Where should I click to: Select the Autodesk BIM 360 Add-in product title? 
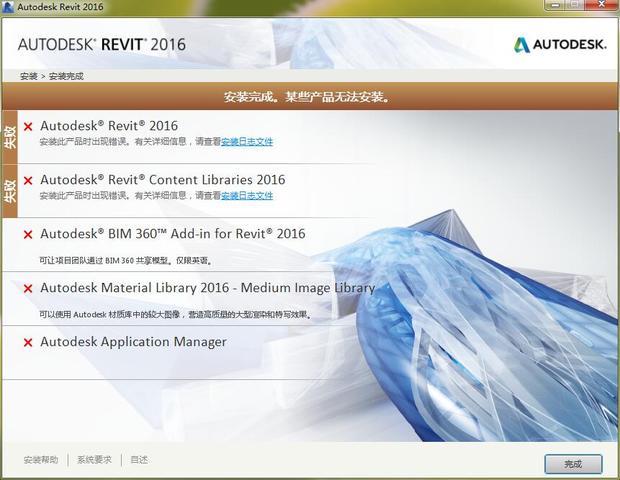(173, 234)
